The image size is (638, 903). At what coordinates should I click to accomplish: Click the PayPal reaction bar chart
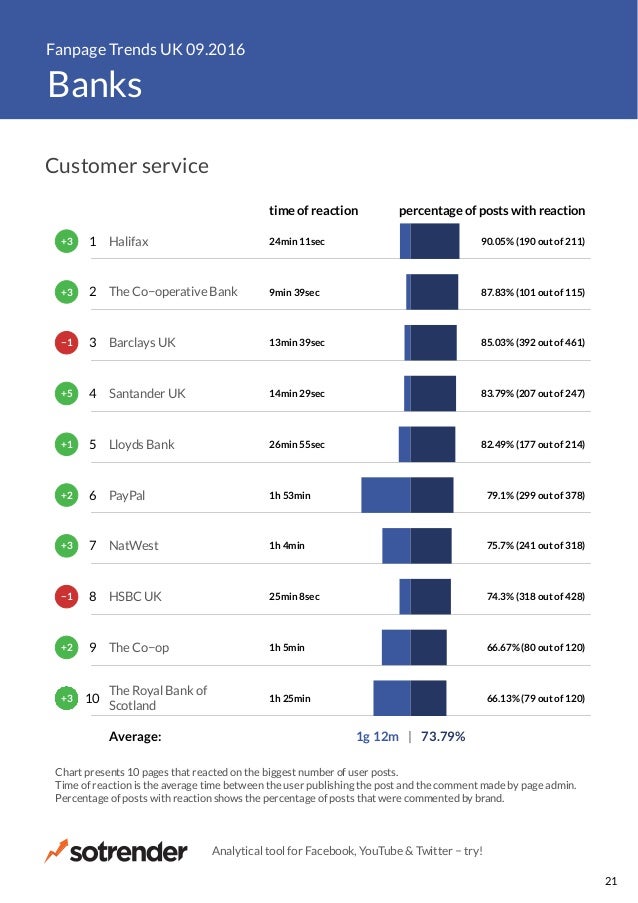tap(407, 495)
